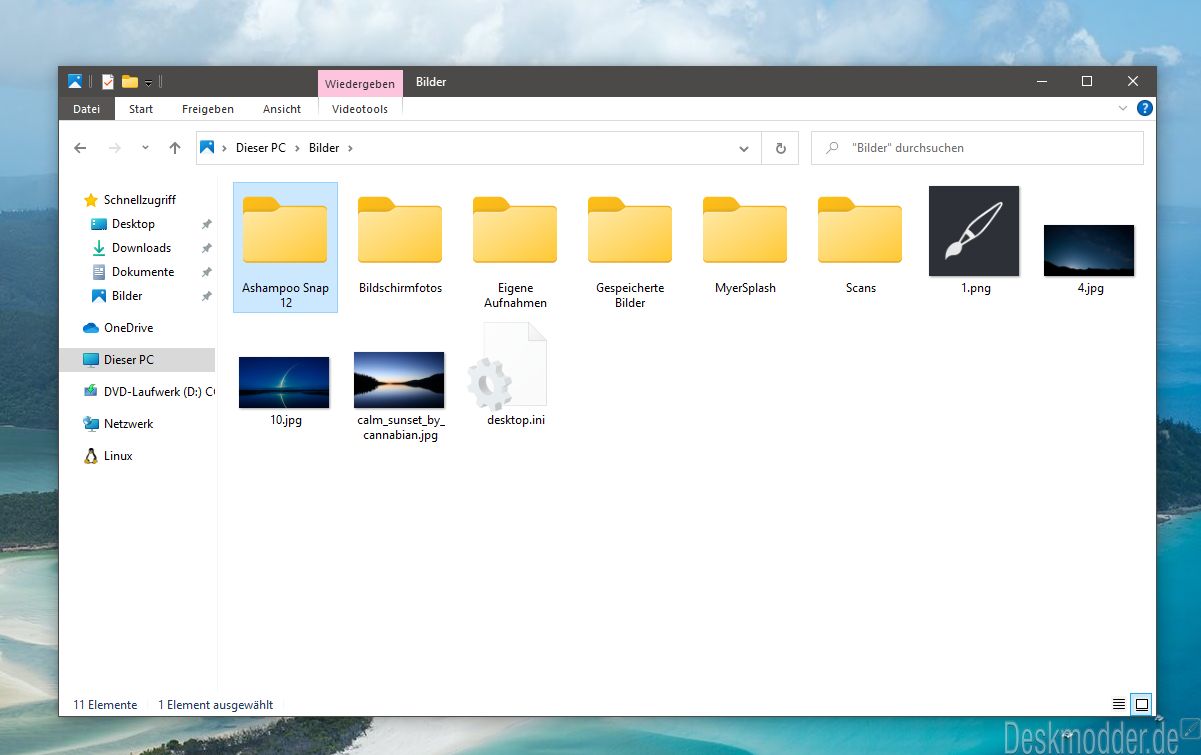Select Schnellzugriff in the navigation pane
This screenshot has width=1201, height=755.
tap(139, 200)
